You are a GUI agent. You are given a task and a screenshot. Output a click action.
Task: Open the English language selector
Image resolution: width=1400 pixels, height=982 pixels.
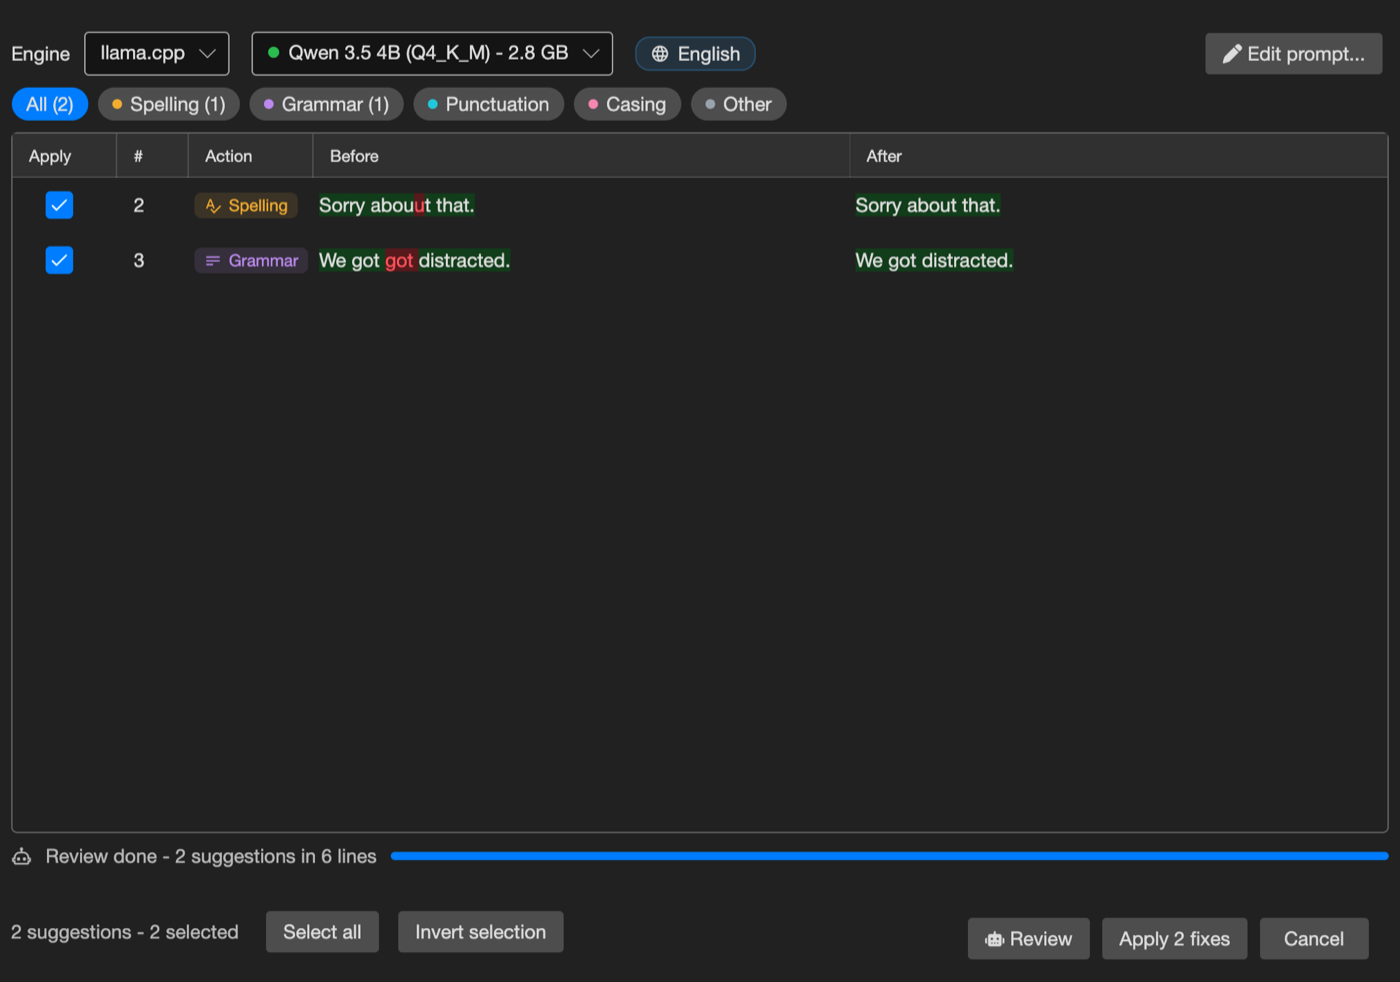(x=695, y=54)
